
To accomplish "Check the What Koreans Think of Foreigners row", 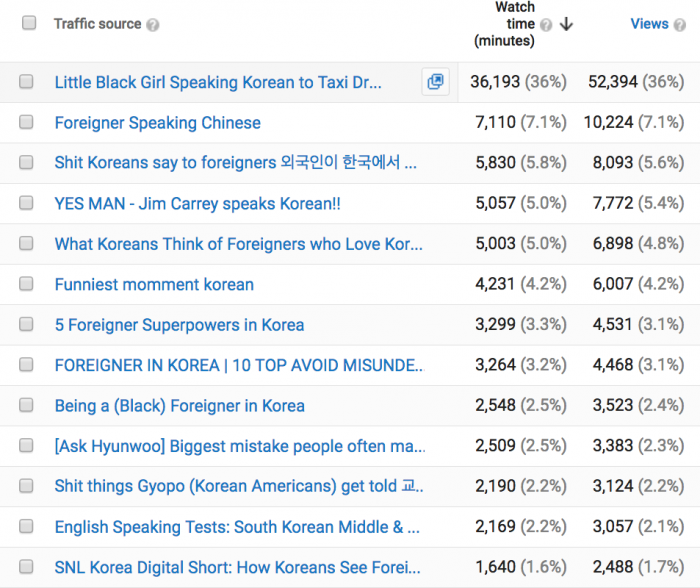I will click(26, 243).
